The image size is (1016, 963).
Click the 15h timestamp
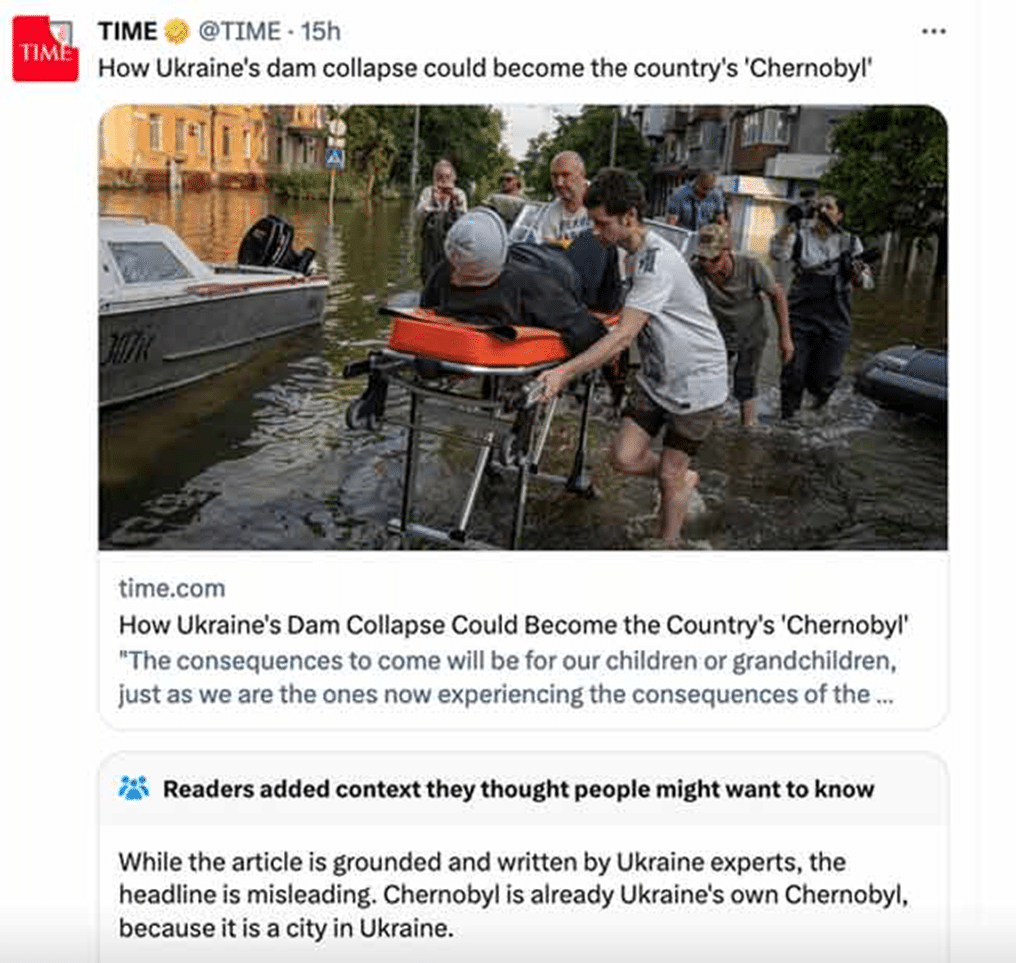(321, 31)
